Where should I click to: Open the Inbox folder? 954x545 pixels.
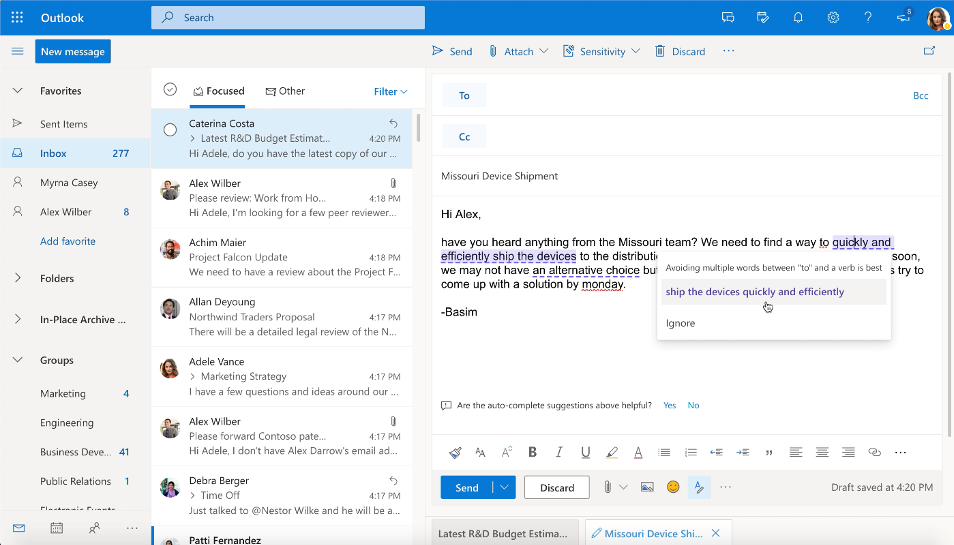pos(75,153)
